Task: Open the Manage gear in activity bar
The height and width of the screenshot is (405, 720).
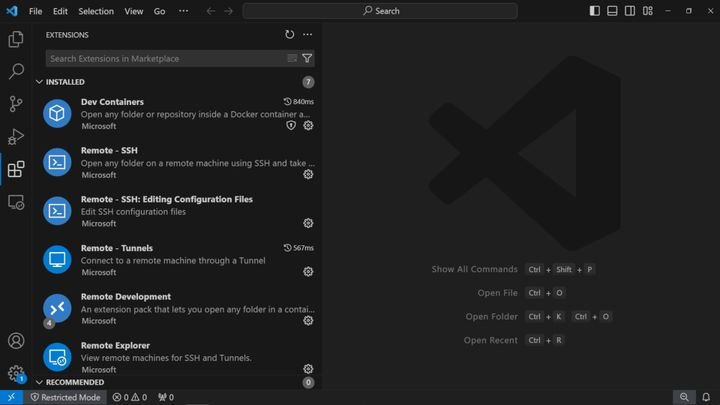Action: pyautogui.click(x=16, y=373)
